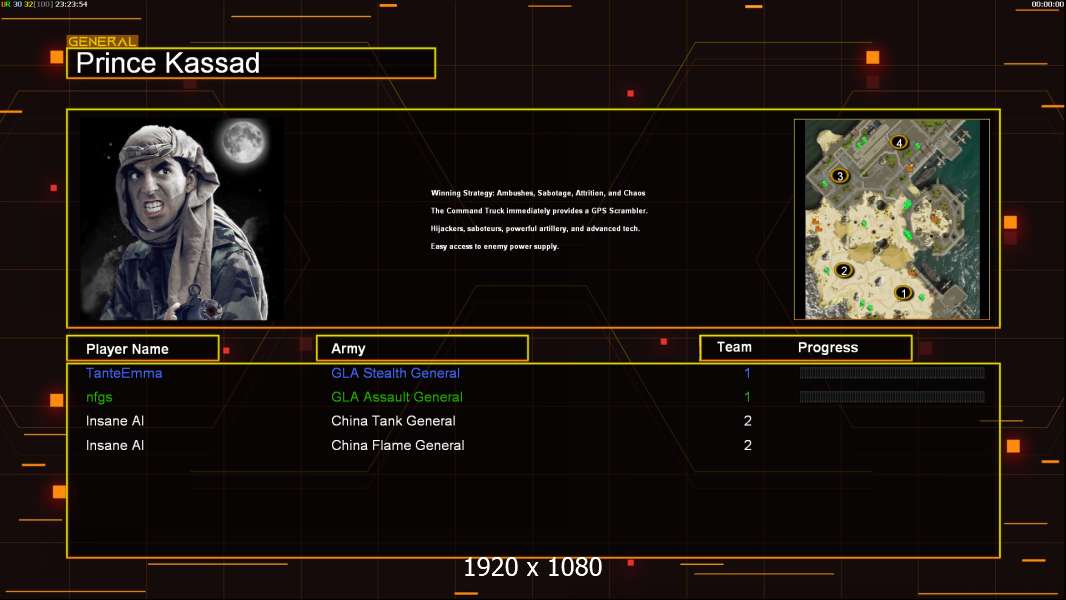Click the GENERAL label above the name
This screenshot has height=600, width=1066.
102,41
